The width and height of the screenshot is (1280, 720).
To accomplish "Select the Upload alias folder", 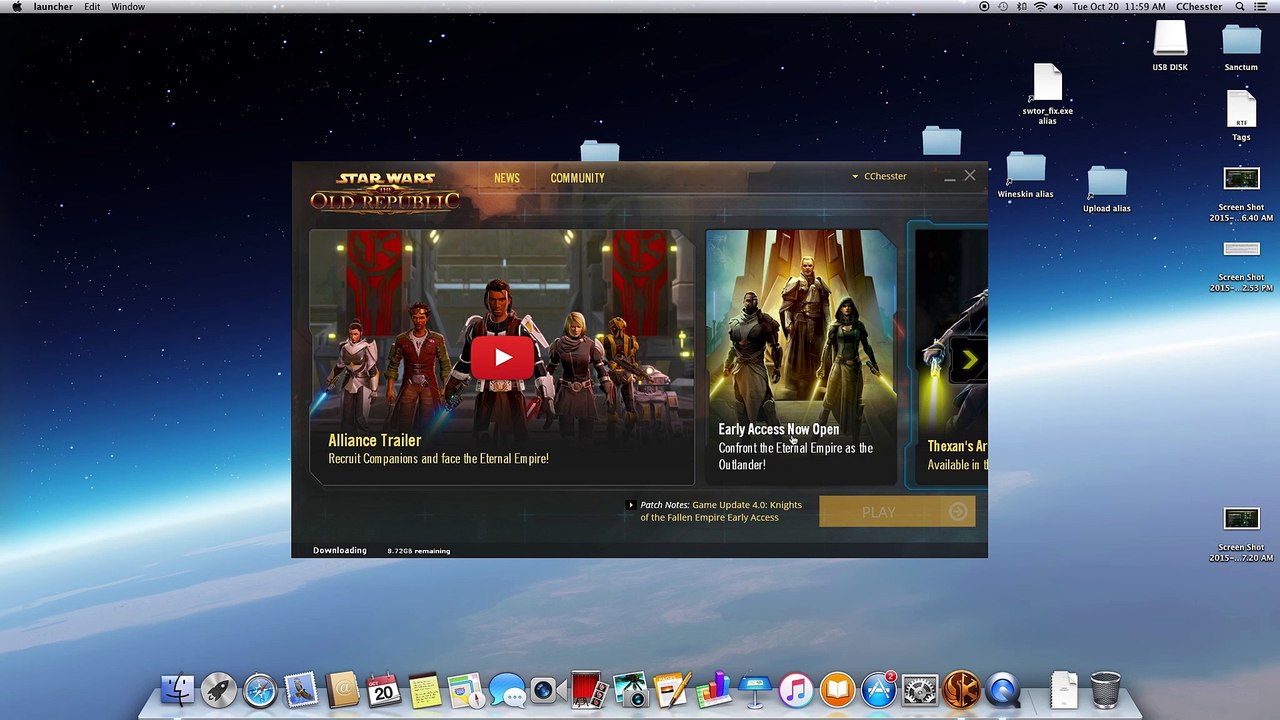I will (1107, 189).
